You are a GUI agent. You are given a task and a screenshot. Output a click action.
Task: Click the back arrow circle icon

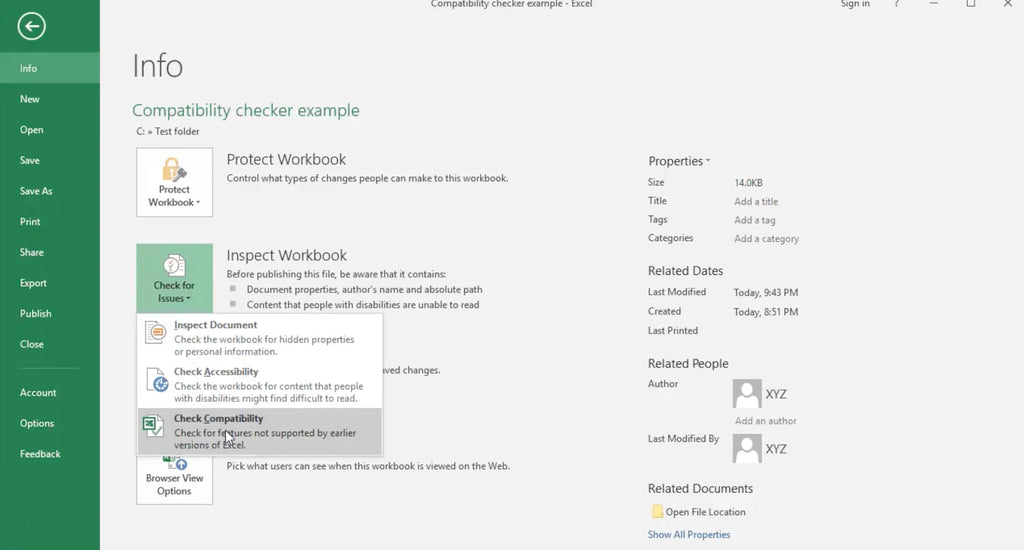pos(31,27)
